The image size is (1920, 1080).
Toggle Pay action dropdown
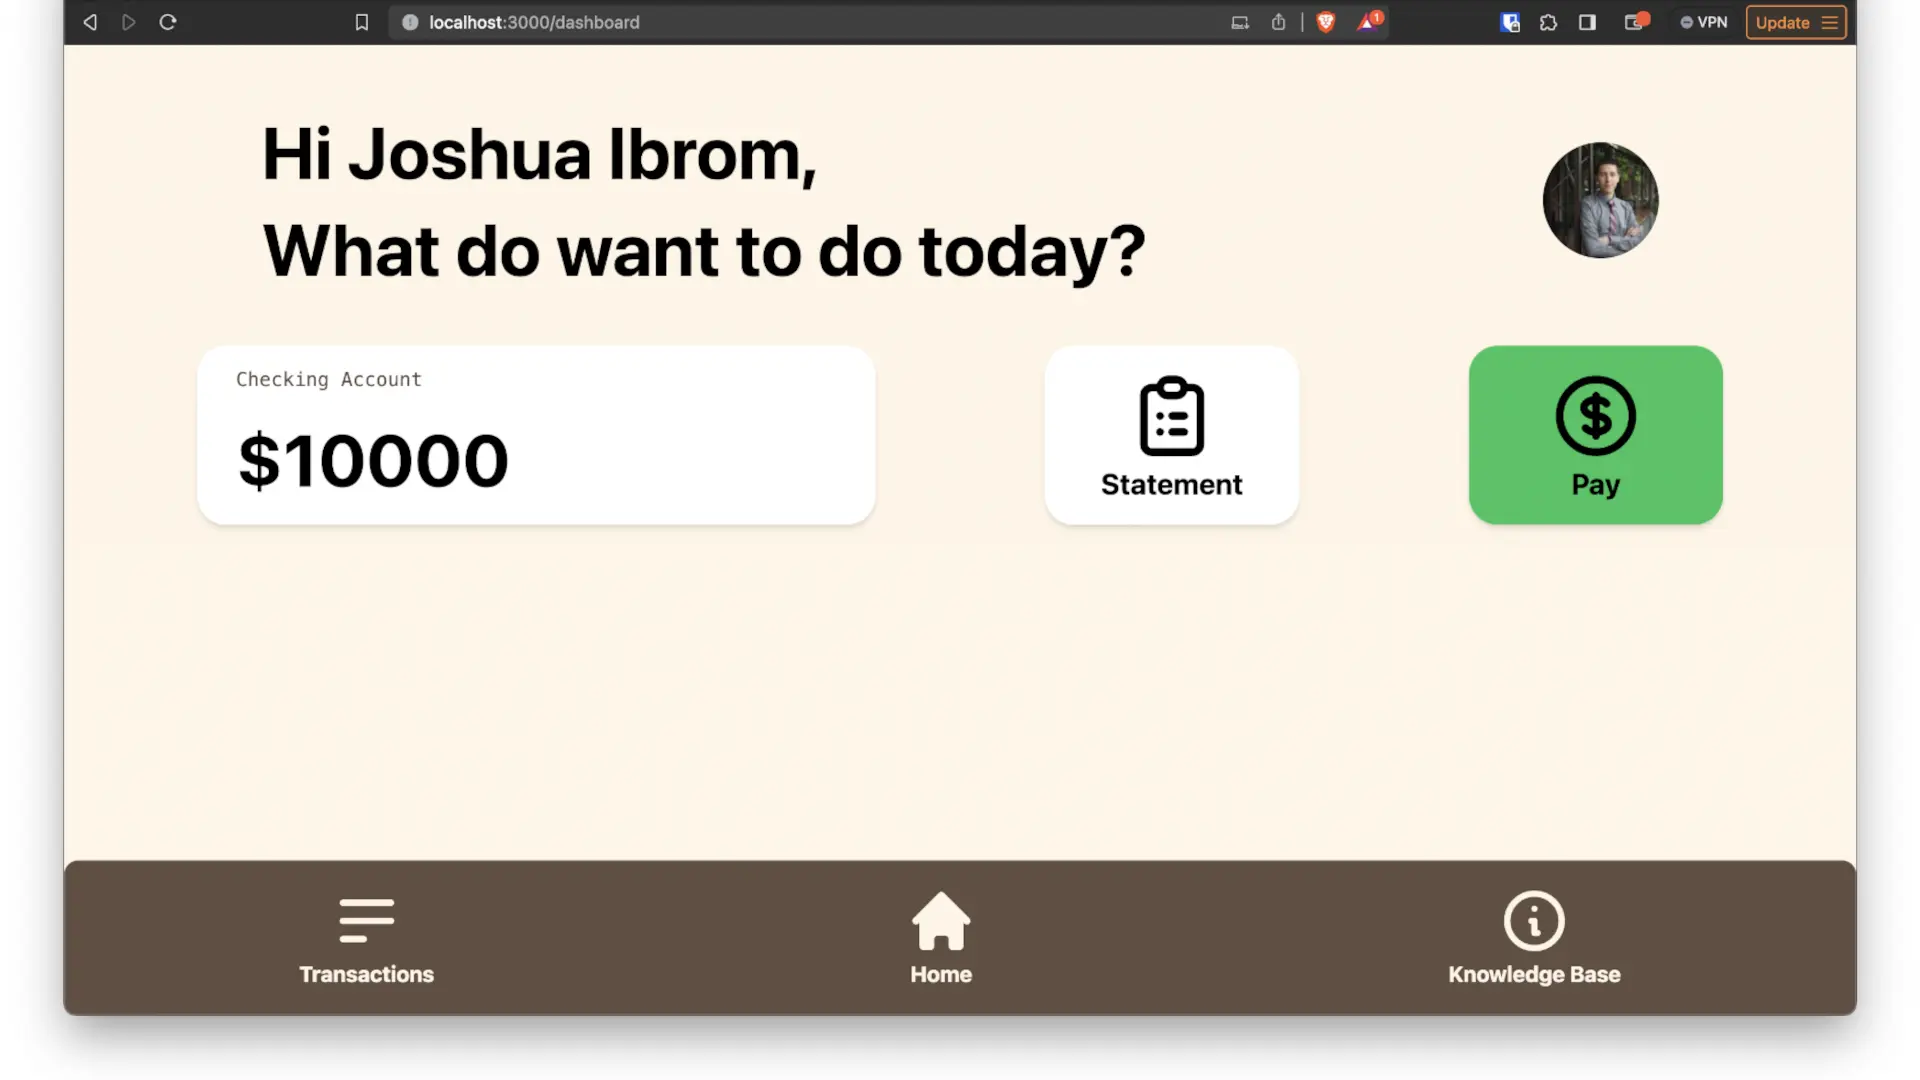[x=1596, y=435]
